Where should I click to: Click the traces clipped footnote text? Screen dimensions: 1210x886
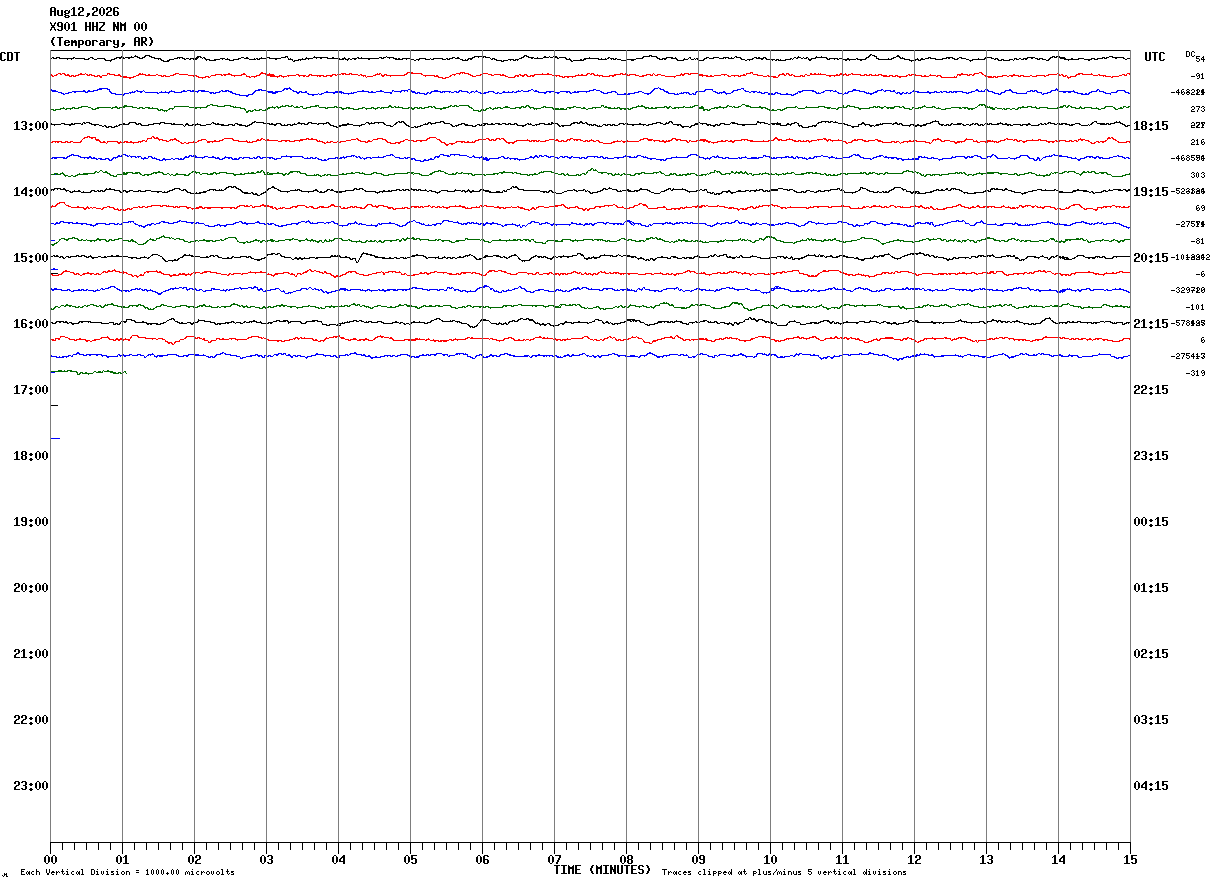784,873
